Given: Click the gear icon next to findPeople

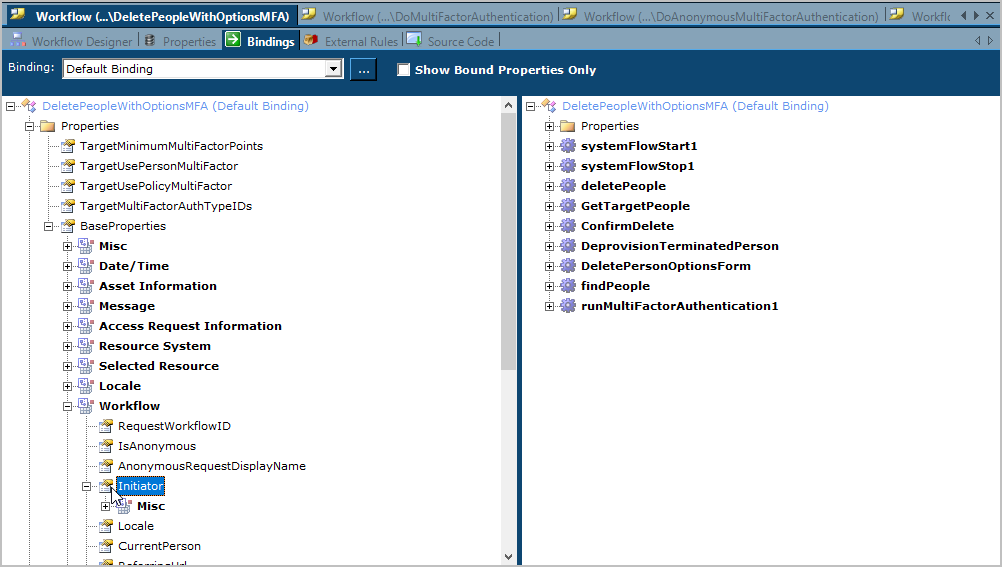Looking at the screenshot, I should point(568,286).
